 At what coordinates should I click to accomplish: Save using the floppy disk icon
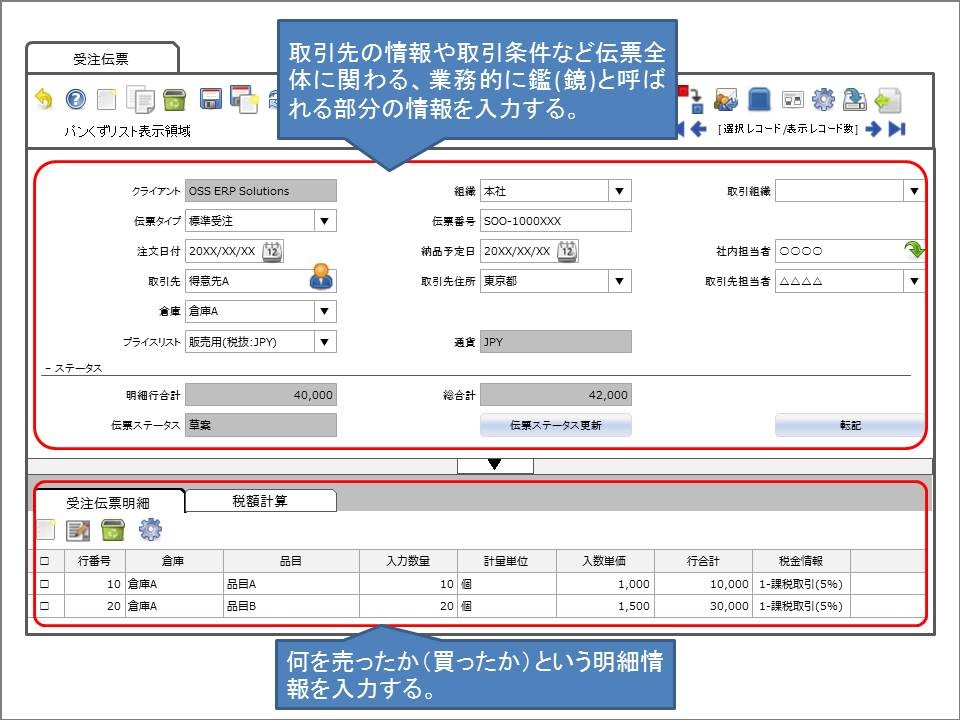click(x=211, y=99)
